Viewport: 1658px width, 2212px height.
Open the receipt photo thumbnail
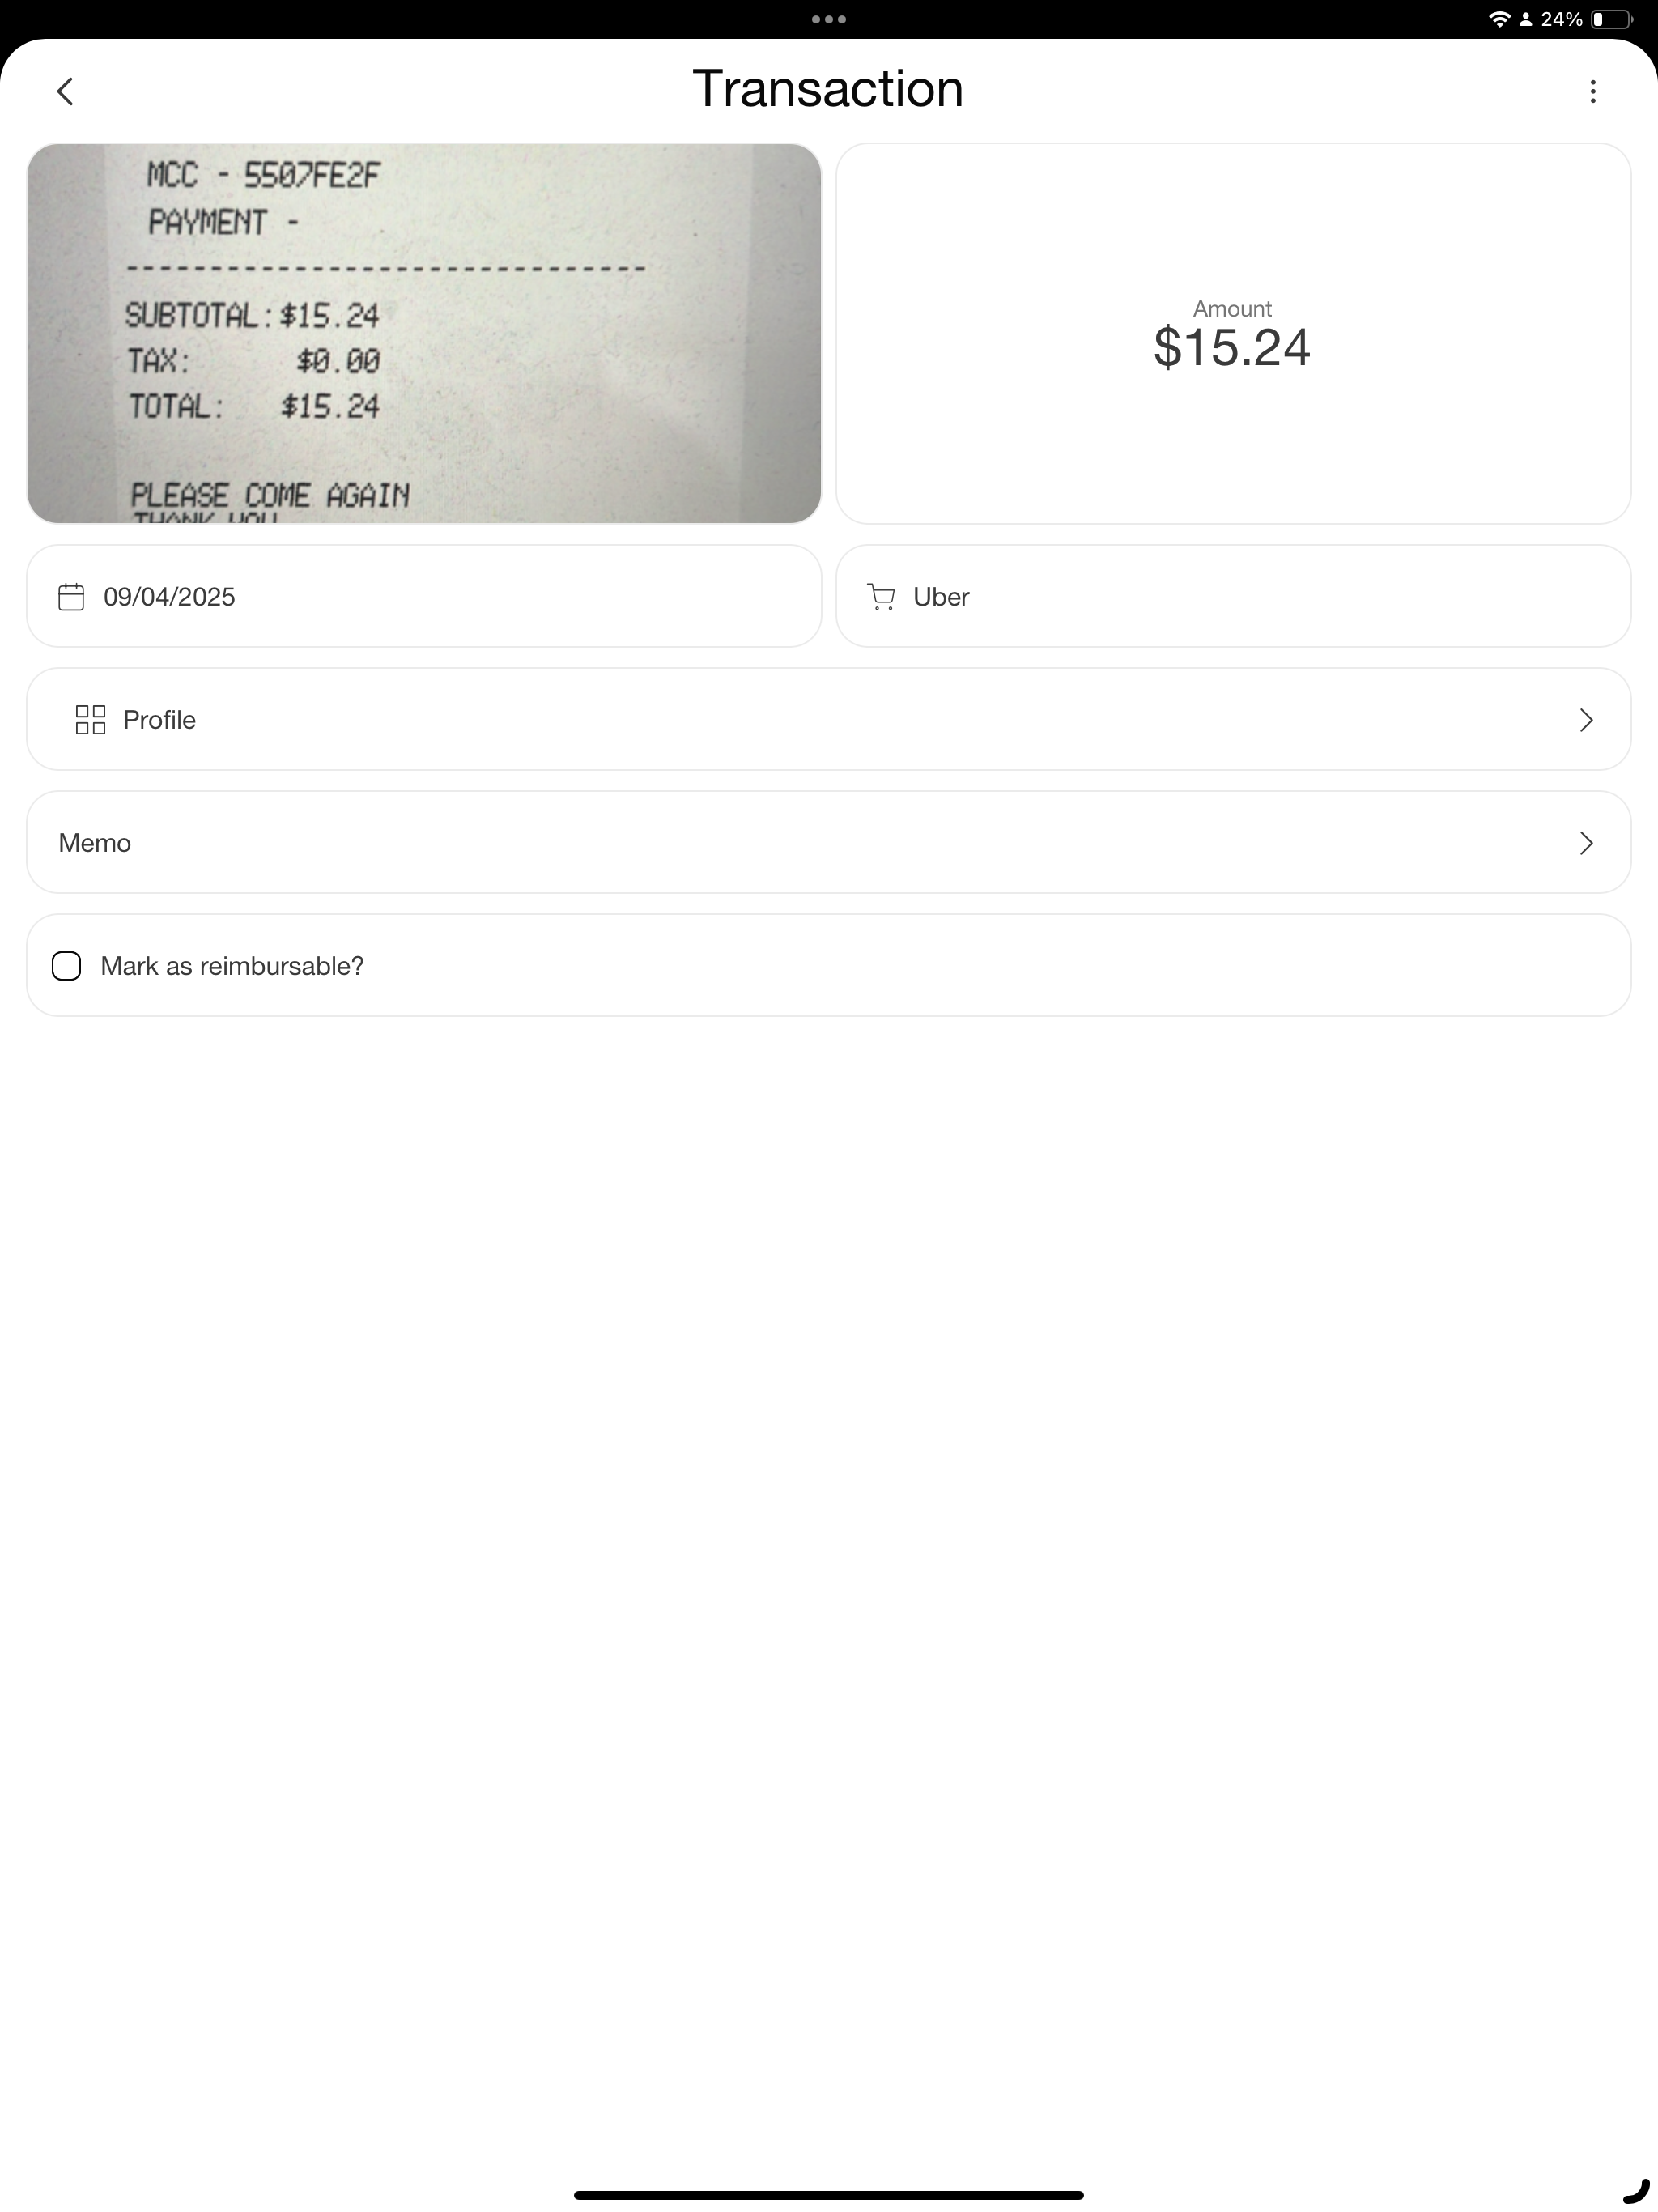pyautogui.click(x=424, y=333)
